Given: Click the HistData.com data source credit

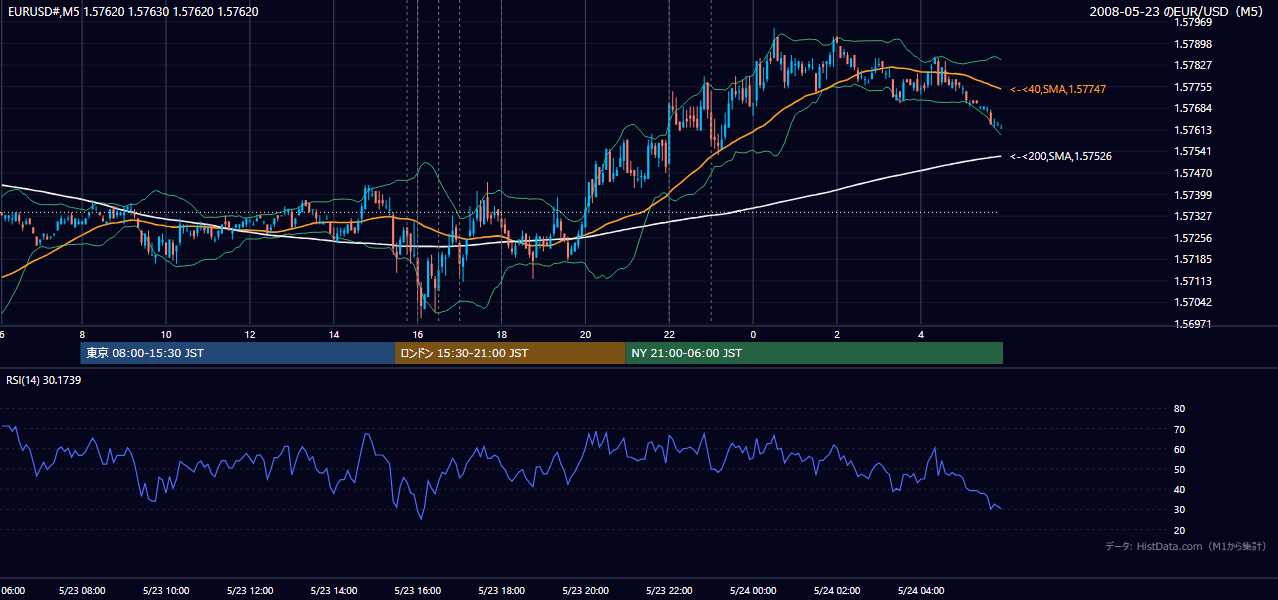Looking at the screenshot, I should click(x=1186, y=546).
